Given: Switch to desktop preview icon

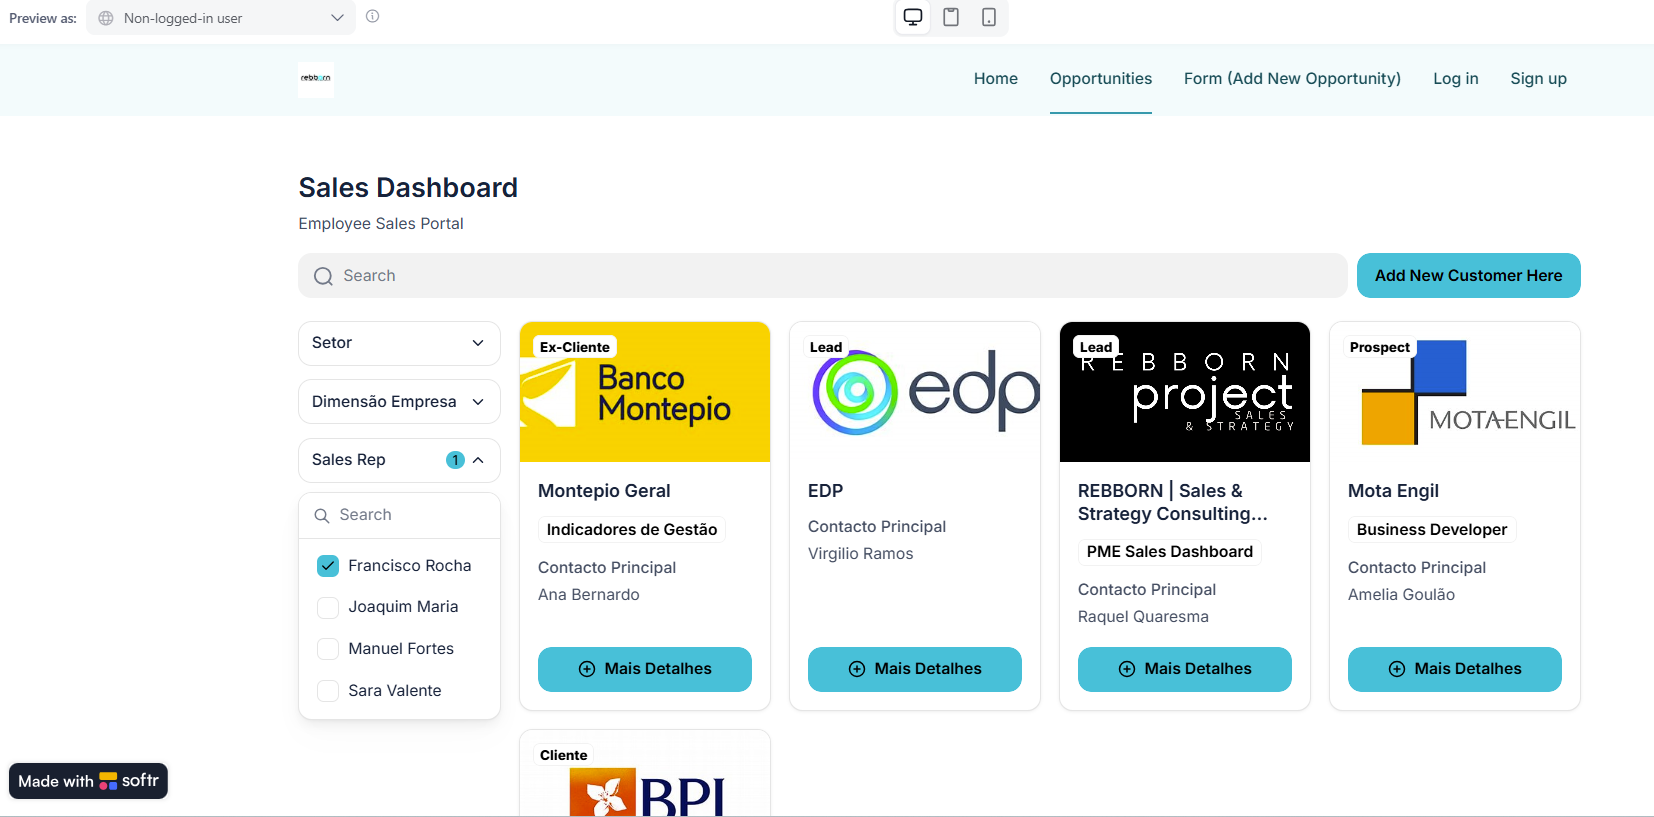Looking at the screenshot, I should click(x=913, y=17).
